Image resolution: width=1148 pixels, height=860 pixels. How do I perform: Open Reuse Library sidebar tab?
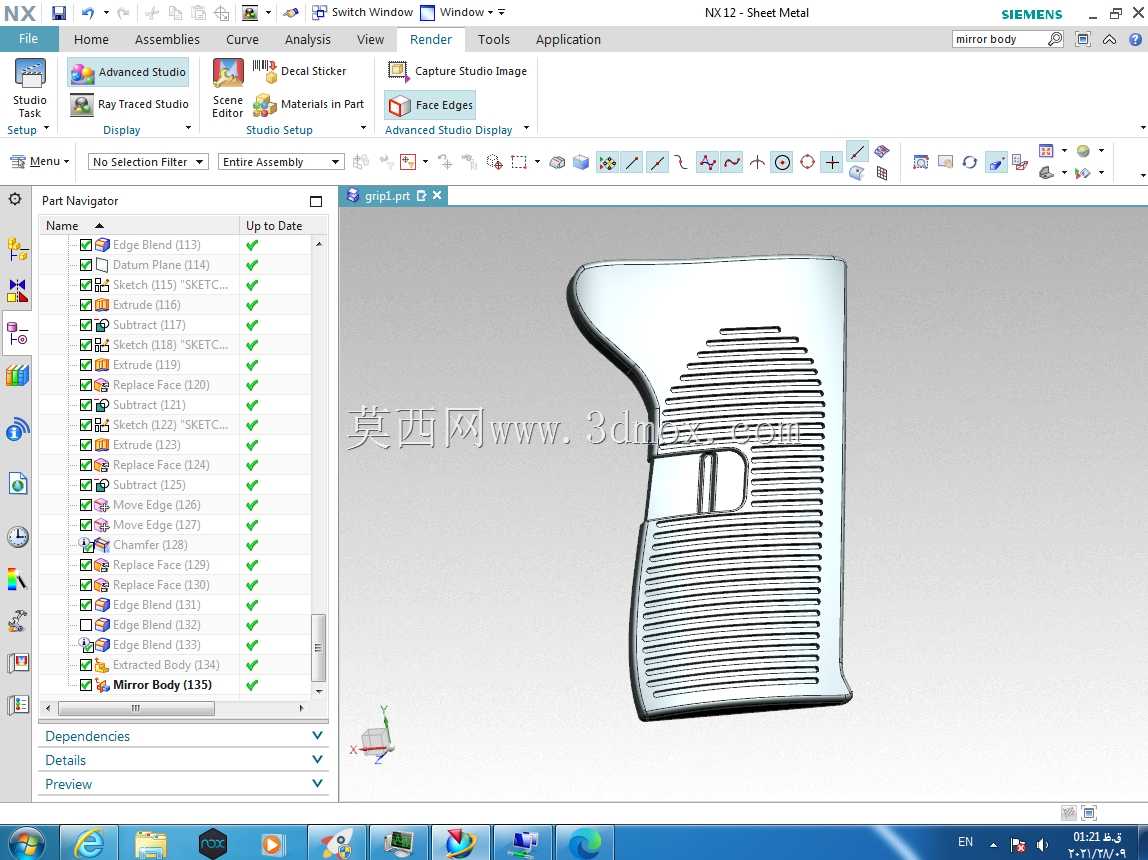pyautogui.click(x=18, y=375)
